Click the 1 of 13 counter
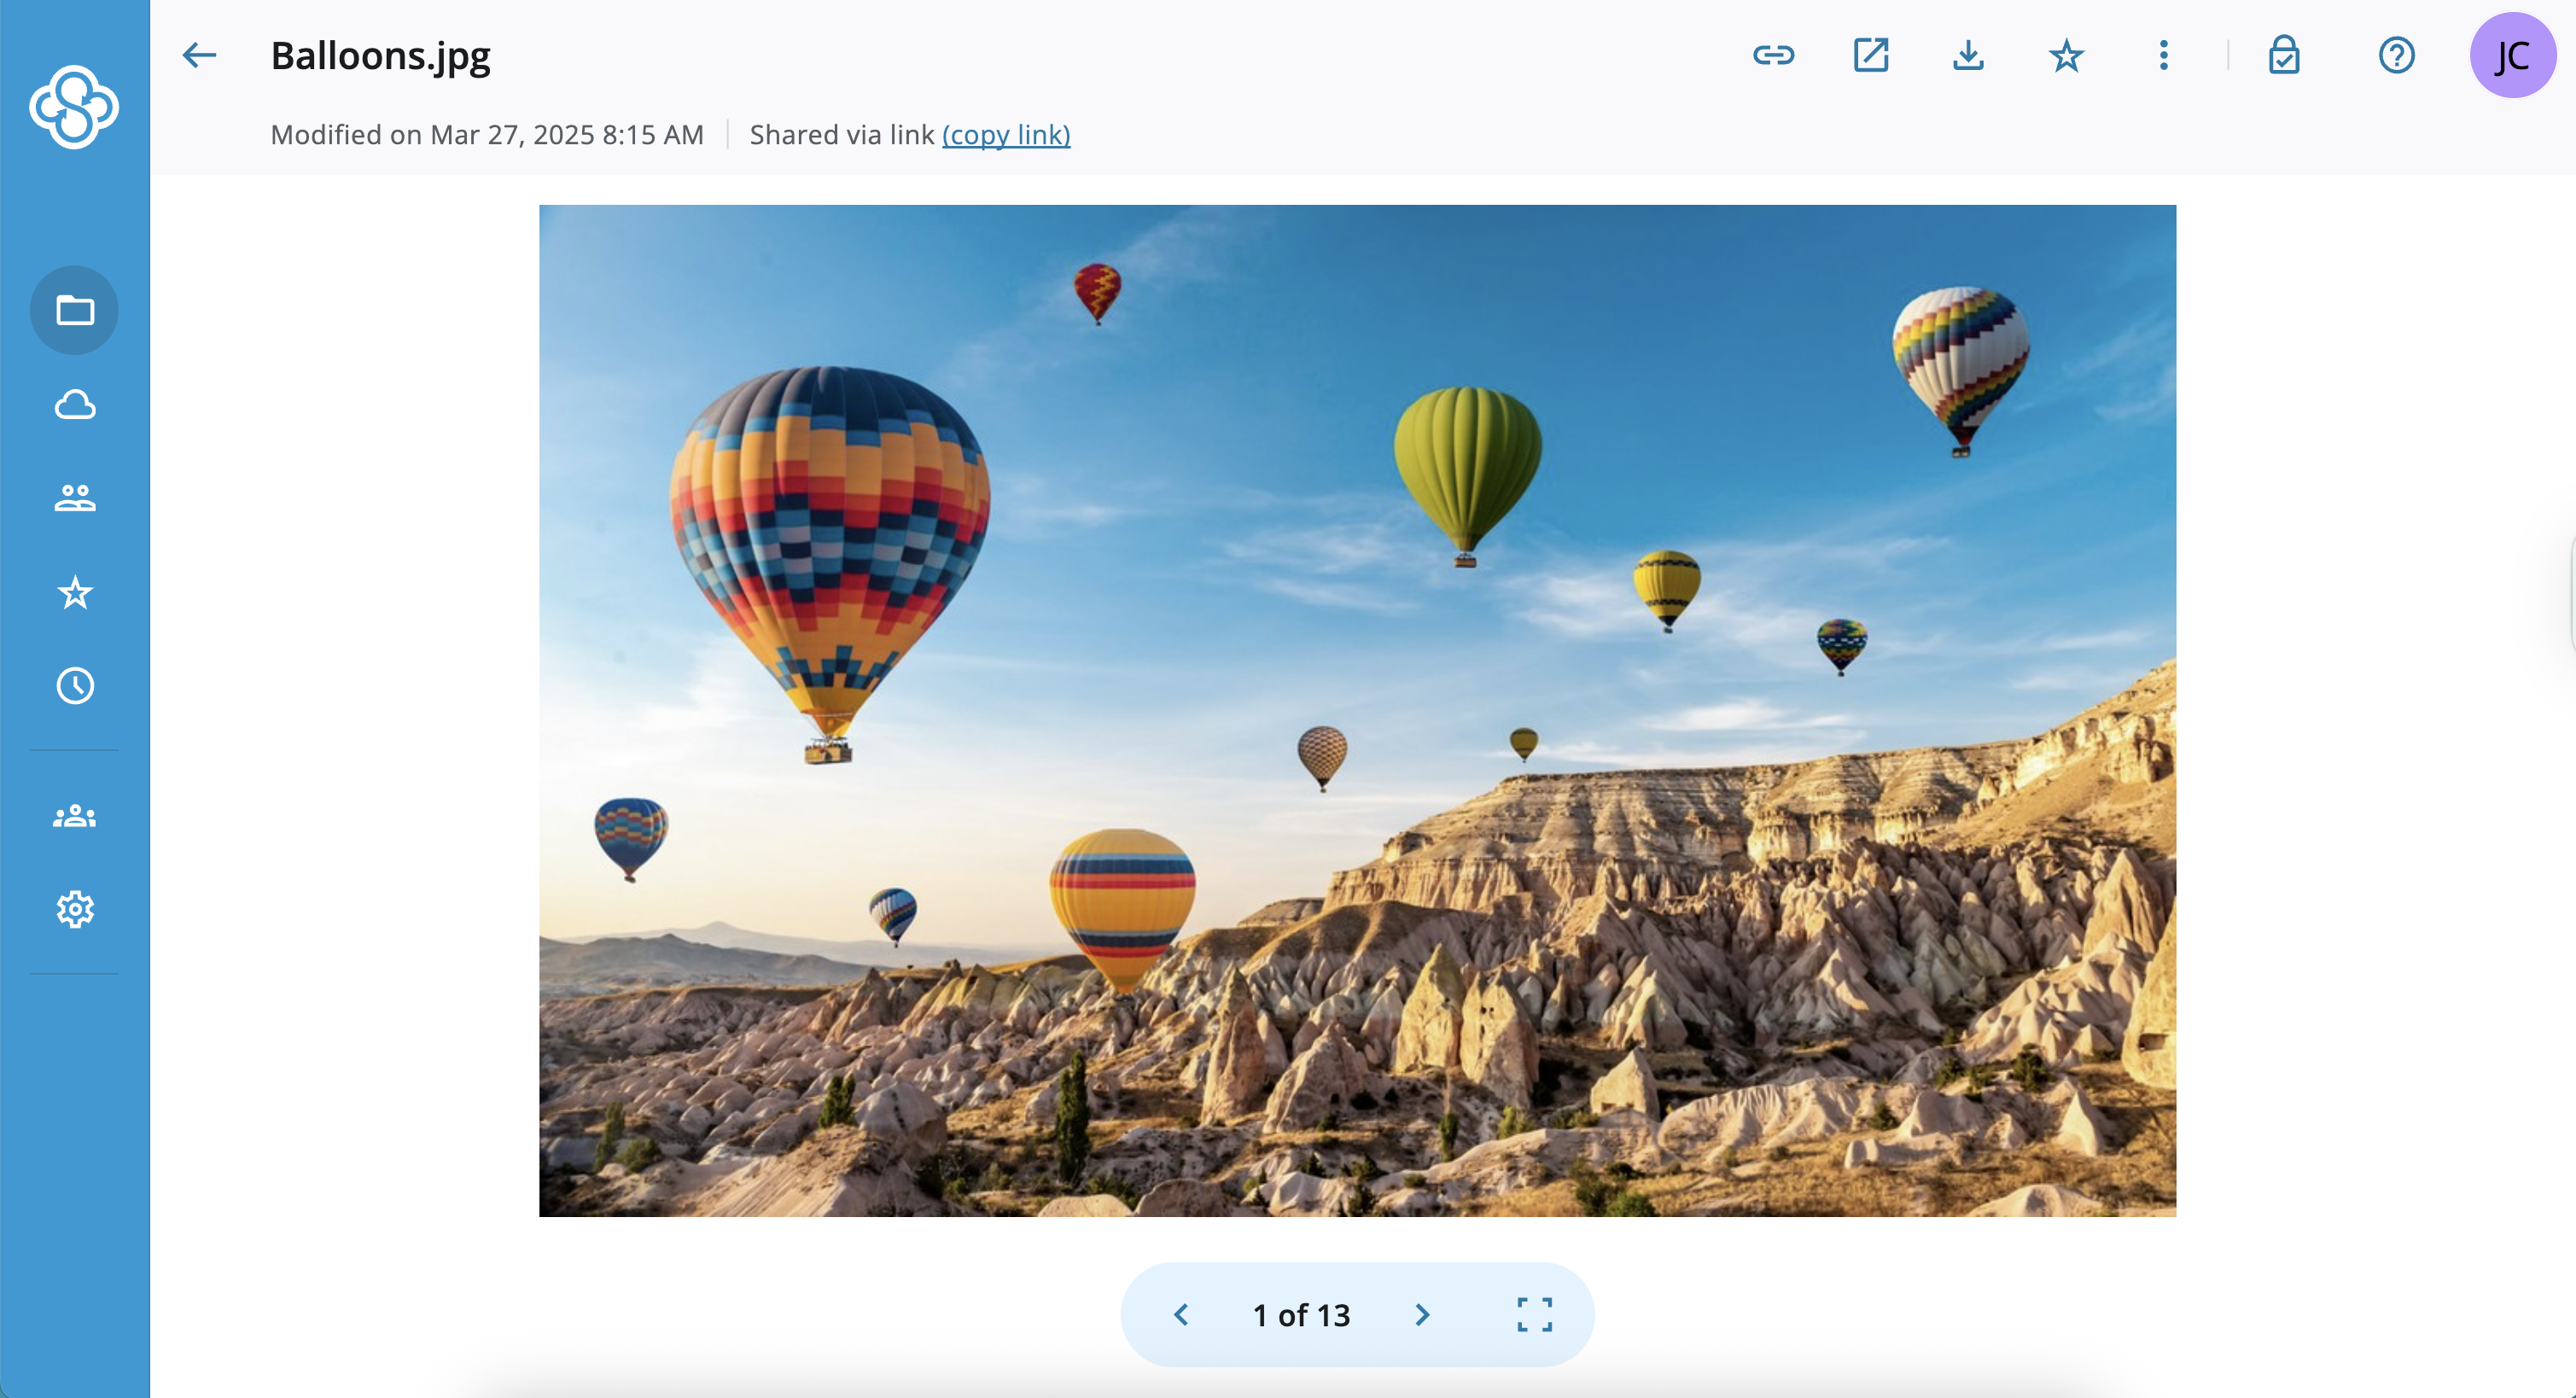The image size is (2576, 1398). [x=1301, y=1314]
